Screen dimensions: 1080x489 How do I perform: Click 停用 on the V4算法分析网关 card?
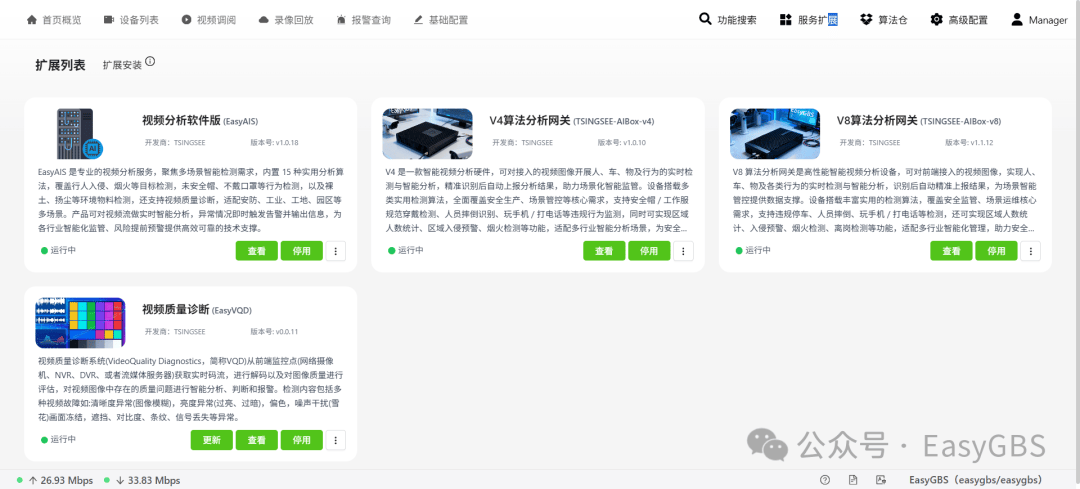click(649, 251)
